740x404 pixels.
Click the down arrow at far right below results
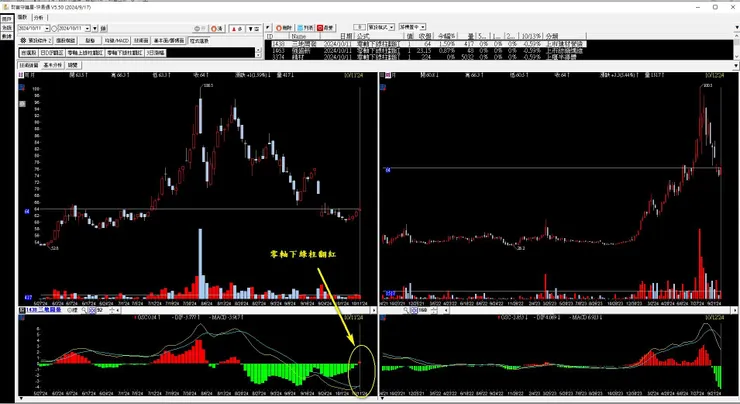point(735,66)
